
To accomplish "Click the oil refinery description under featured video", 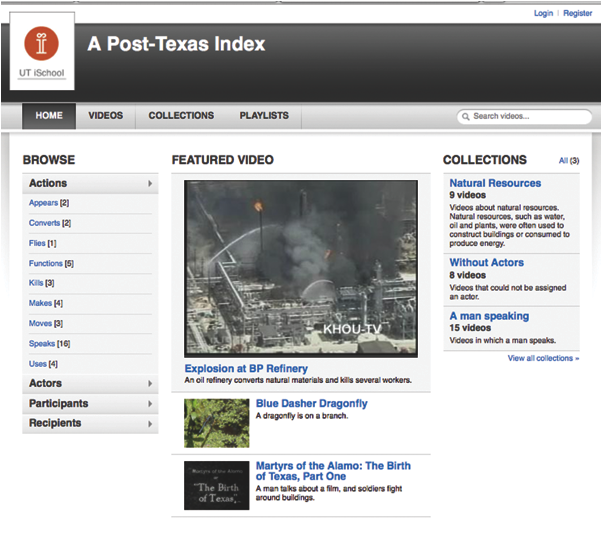I will point(298,380).
